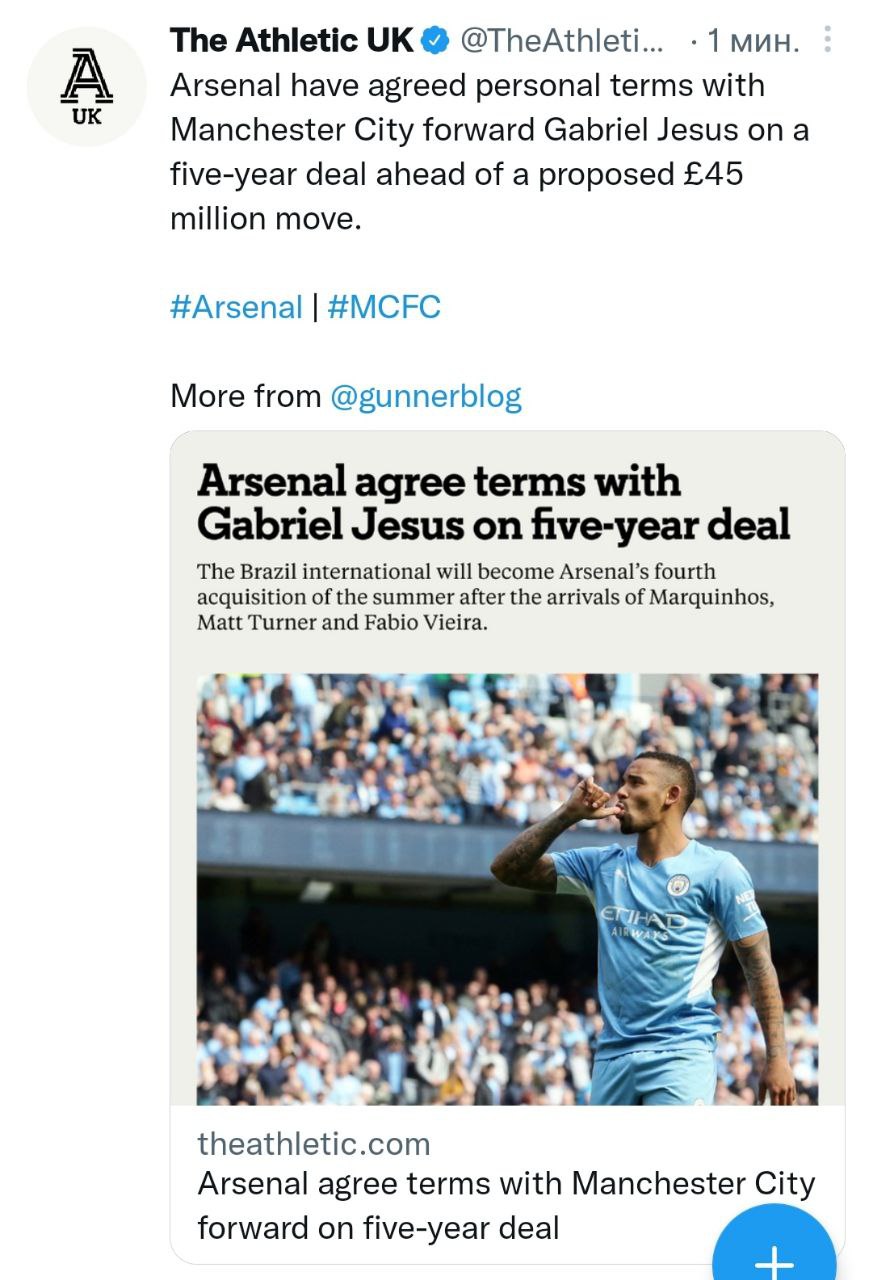Open the #Arsenal hashtag
This screenshot has width=872, height=1280.
(x=236, y=307)
